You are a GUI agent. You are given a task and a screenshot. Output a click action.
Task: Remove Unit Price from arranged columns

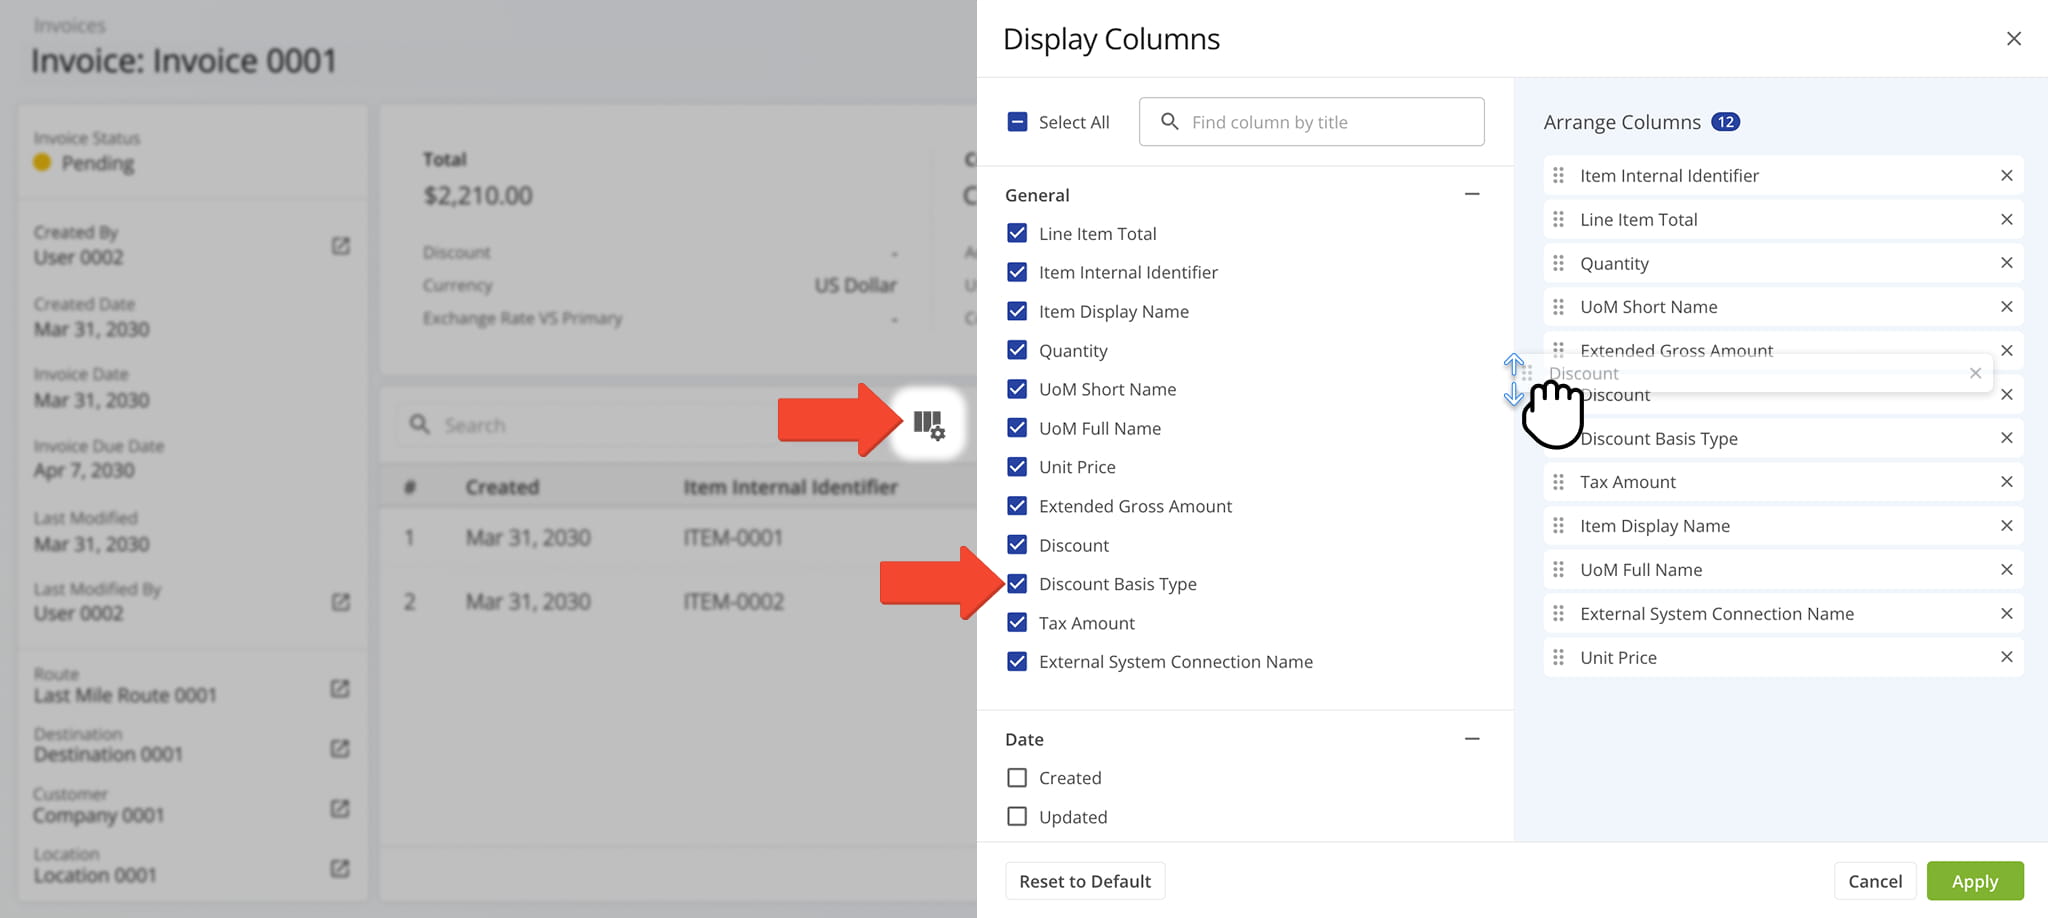click(x=2006, y=657)
